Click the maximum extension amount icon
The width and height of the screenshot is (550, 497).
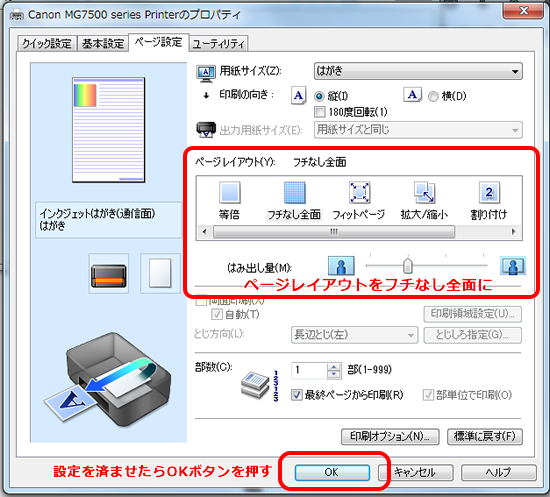click(513, 266)
